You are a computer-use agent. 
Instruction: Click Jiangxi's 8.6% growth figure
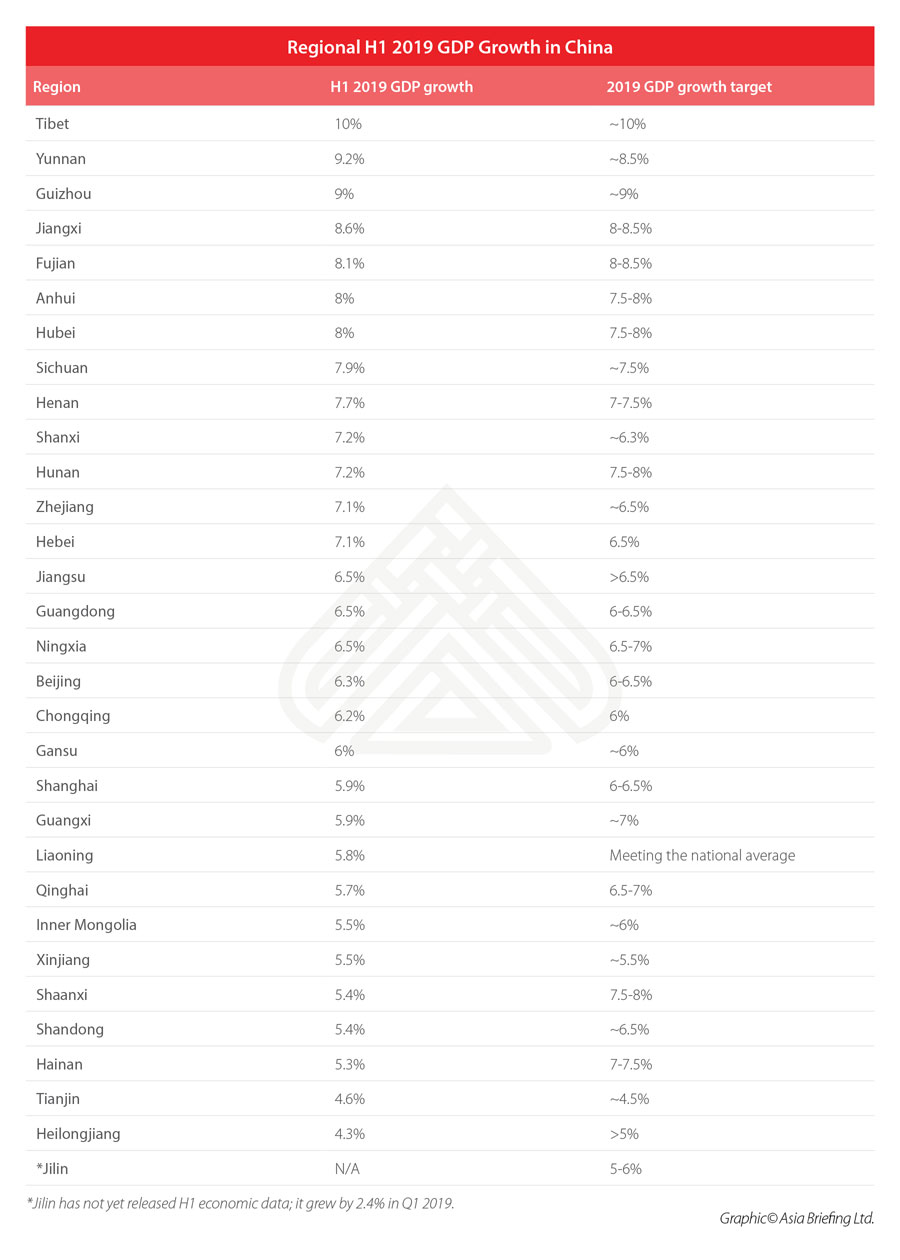[x=349, y=229]
